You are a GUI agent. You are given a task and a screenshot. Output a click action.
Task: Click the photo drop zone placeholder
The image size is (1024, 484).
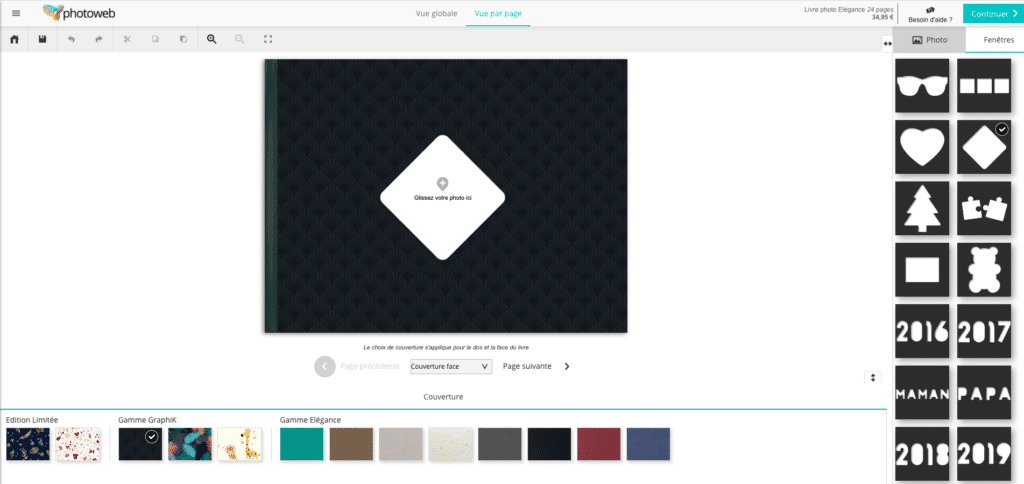443,197
